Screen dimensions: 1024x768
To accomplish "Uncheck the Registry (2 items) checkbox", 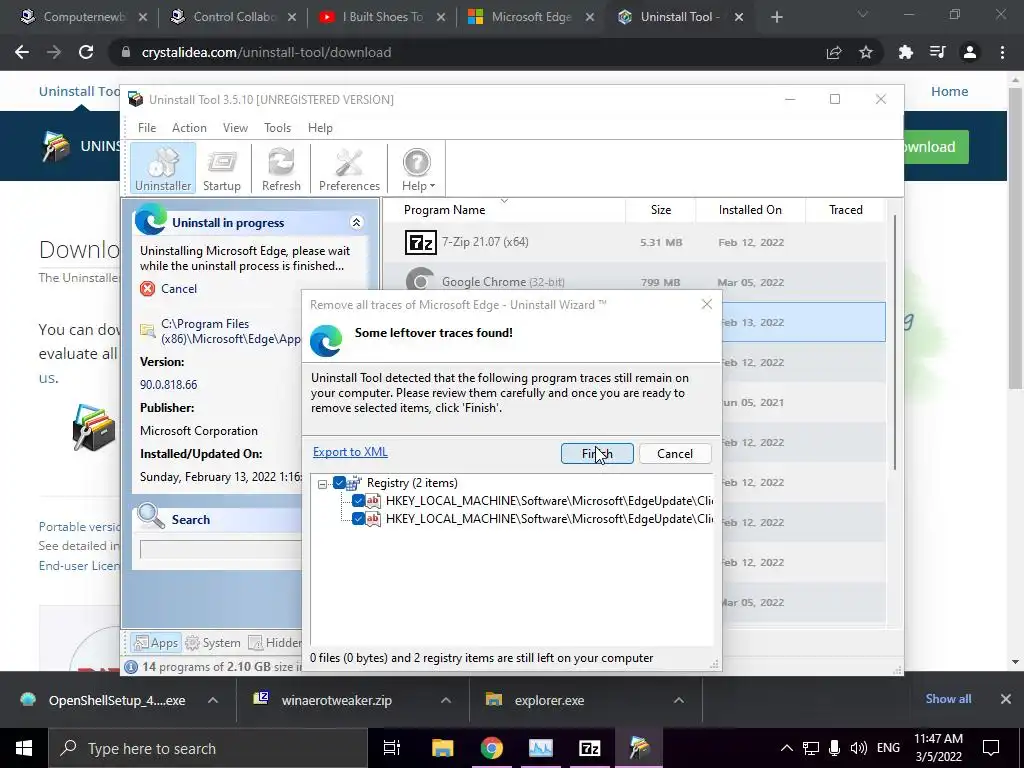I will click(339, 483).
